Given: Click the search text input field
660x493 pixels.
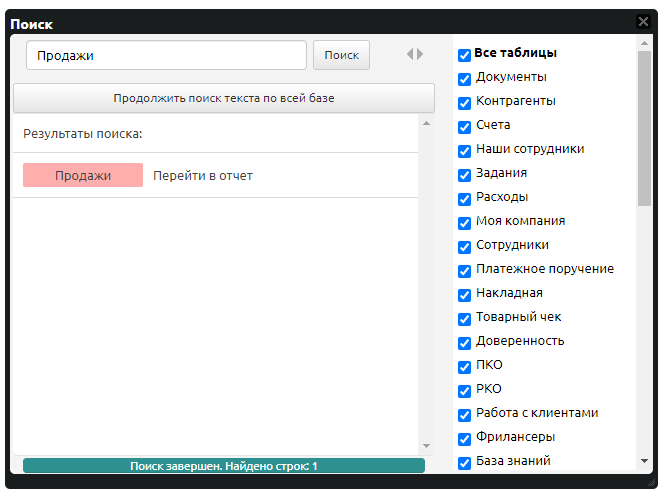Looking at the screenshot, I should [166, 56].
